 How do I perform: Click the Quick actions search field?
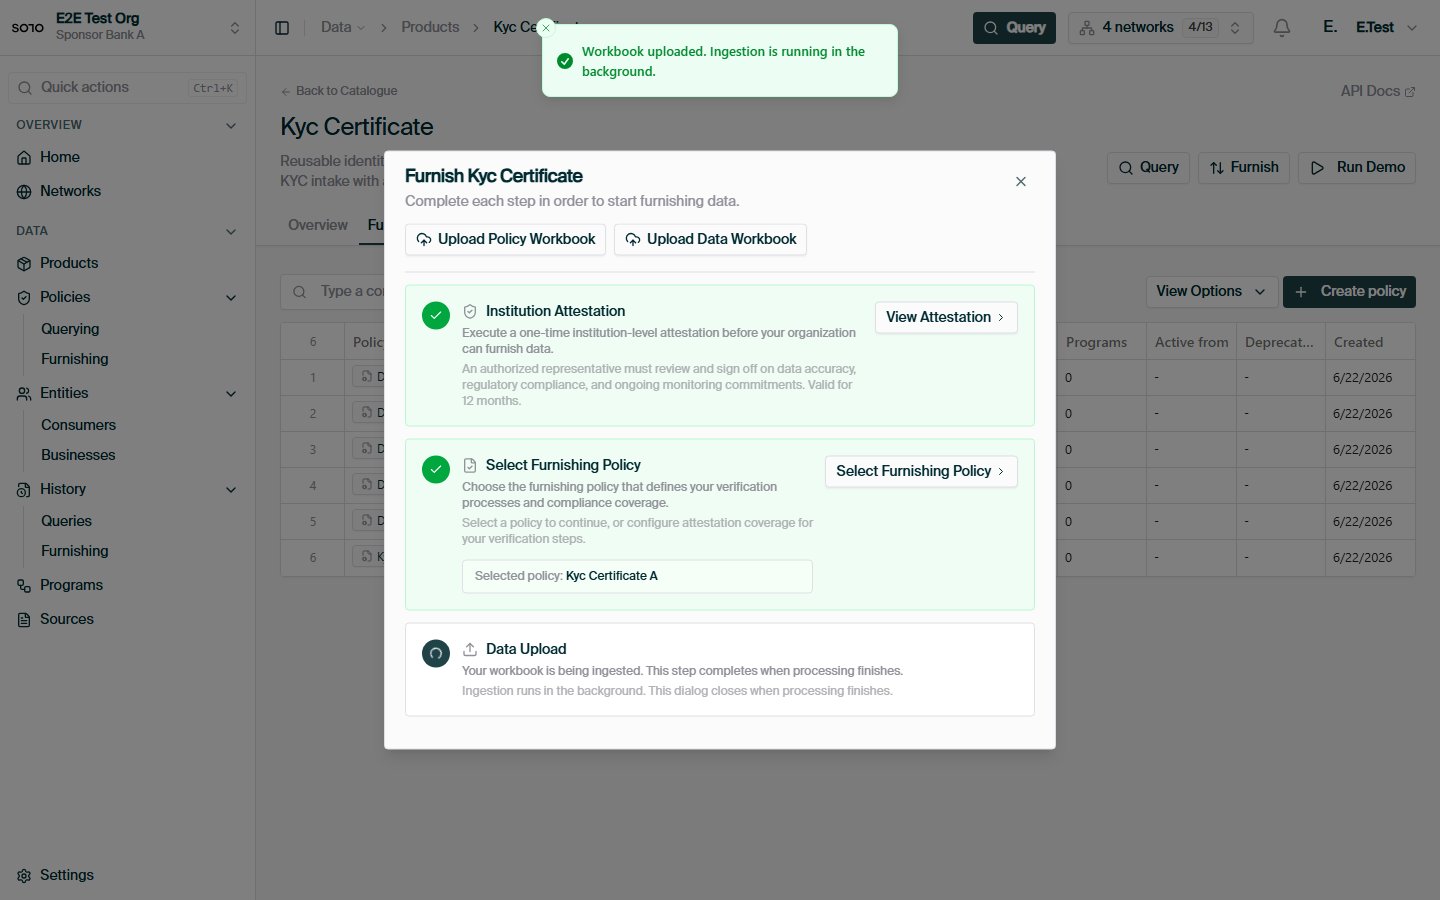[127, 88]
